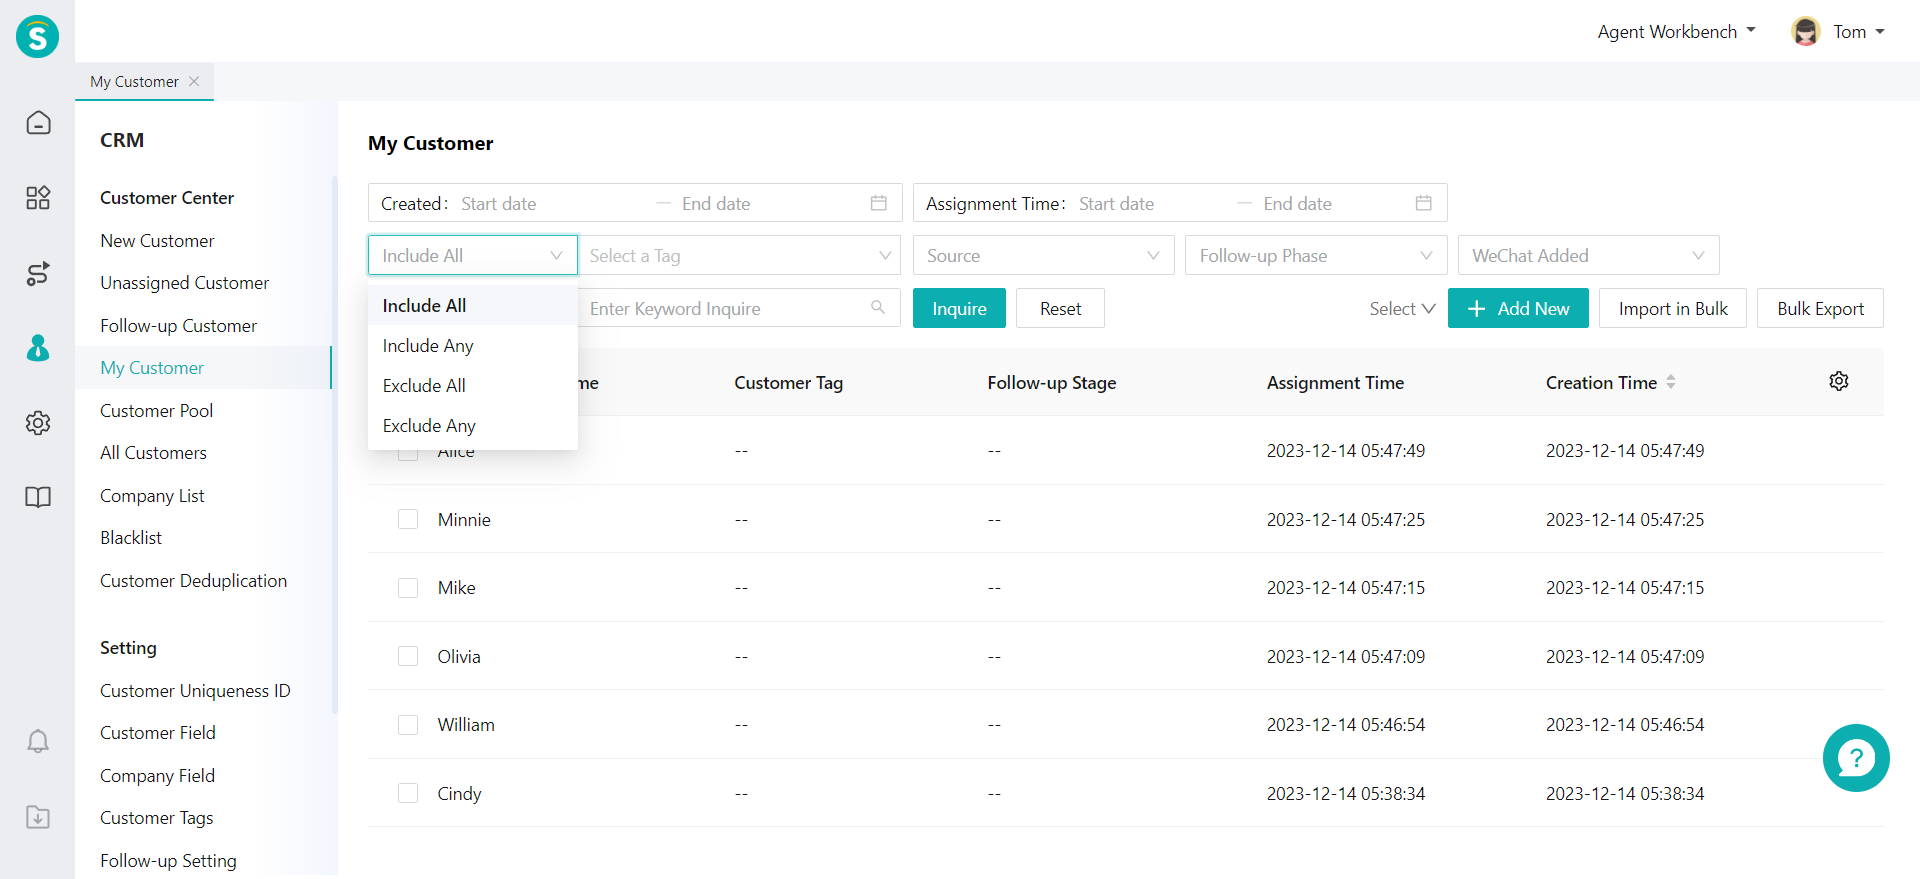Click the green S logo icon
This screenshot has height=879, width=1920.
[x=37, y=37]
